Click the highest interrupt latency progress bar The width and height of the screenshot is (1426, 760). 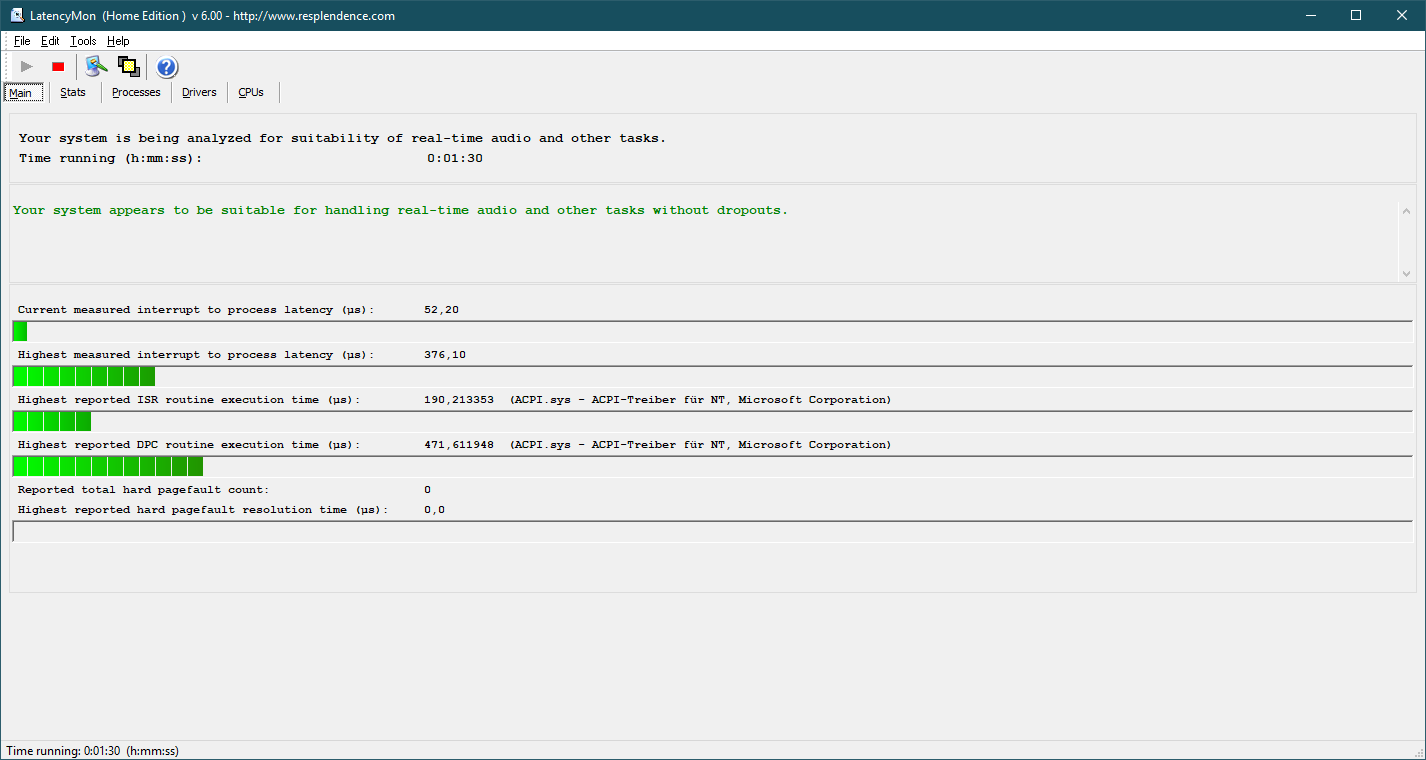point(712,376)
